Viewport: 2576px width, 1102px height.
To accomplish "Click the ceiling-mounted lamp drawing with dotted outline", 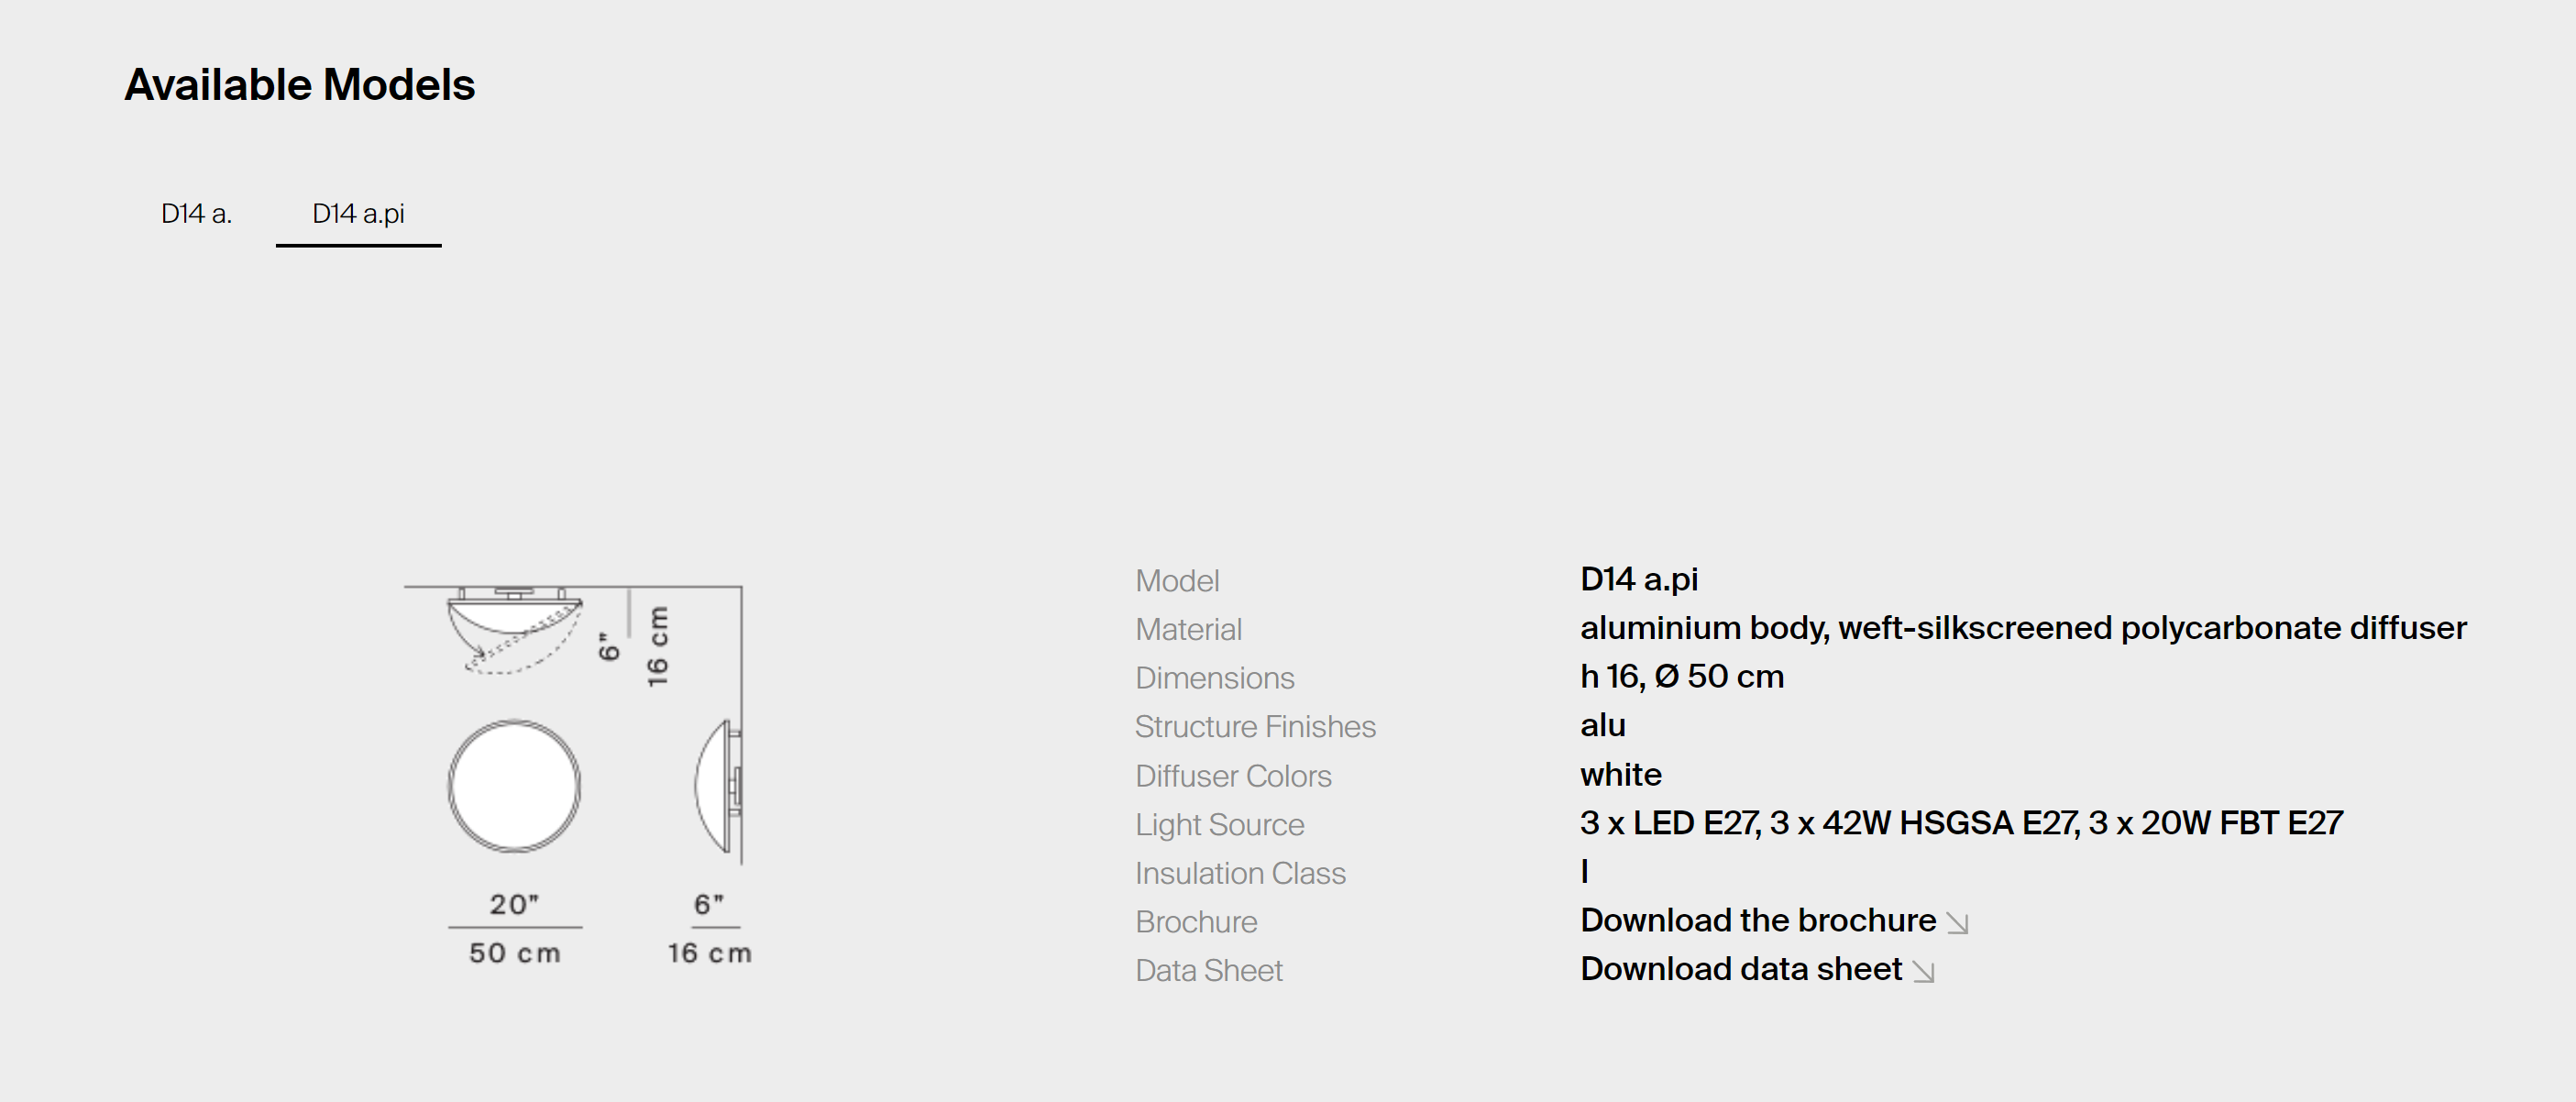I will pyautogui.click(x=514, y=630).
